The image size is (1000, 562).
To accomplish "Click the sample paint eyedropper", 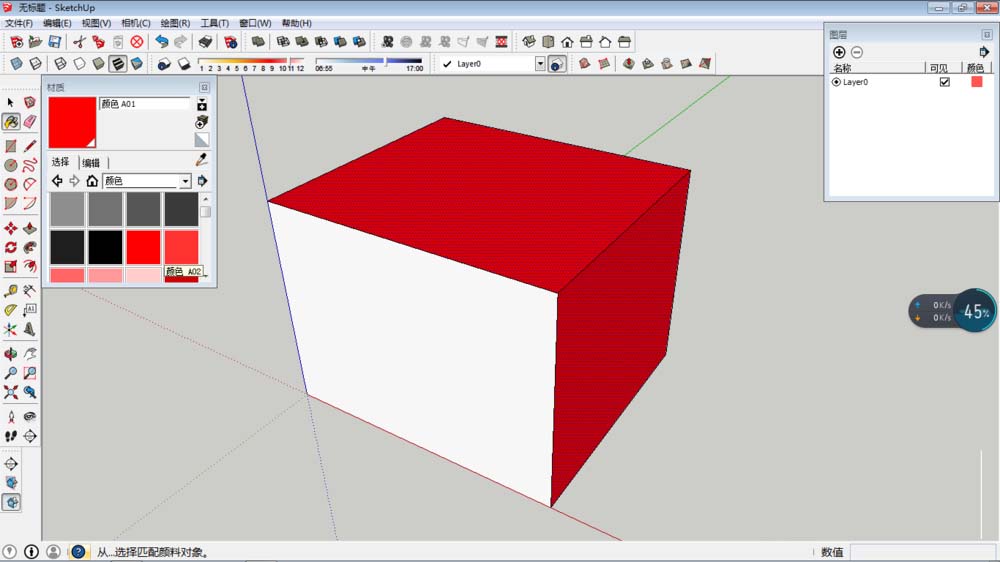I will click(x=201, y=160).
